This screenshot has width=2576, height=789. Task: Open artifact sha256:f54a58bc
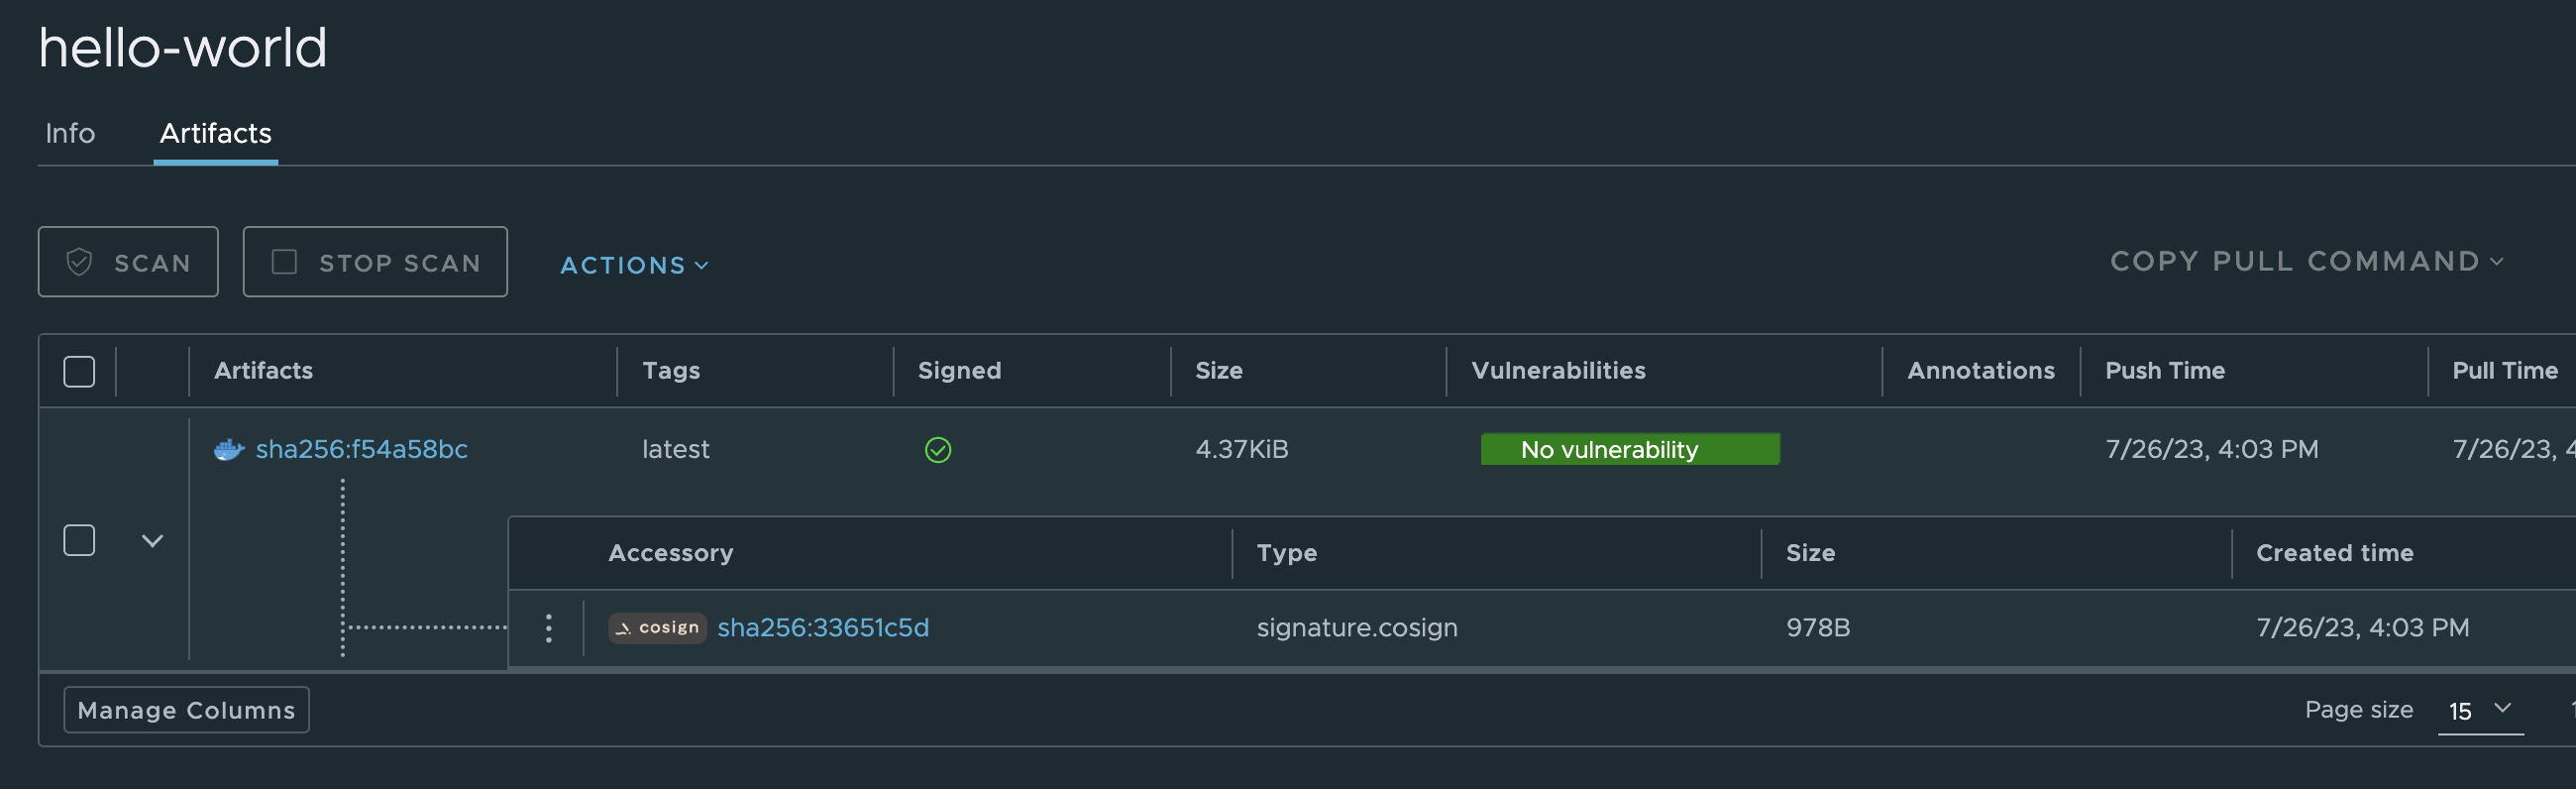(362, 449)
